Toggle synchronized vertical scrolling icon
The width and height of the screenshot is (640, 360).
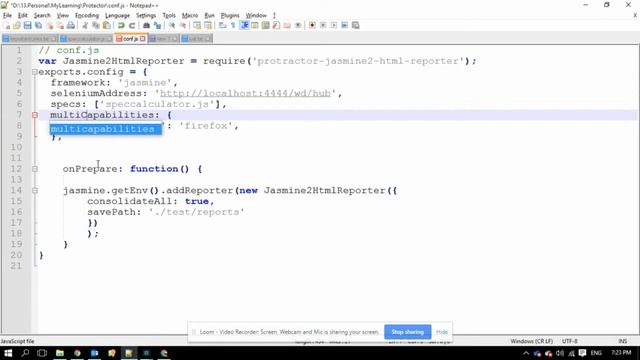click(197, 25)
